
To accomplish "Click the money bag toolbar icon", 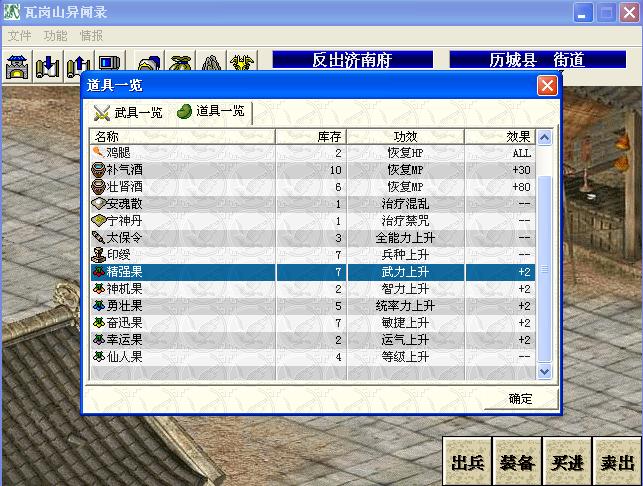I will pyautogui.click(x=180, y=62).
